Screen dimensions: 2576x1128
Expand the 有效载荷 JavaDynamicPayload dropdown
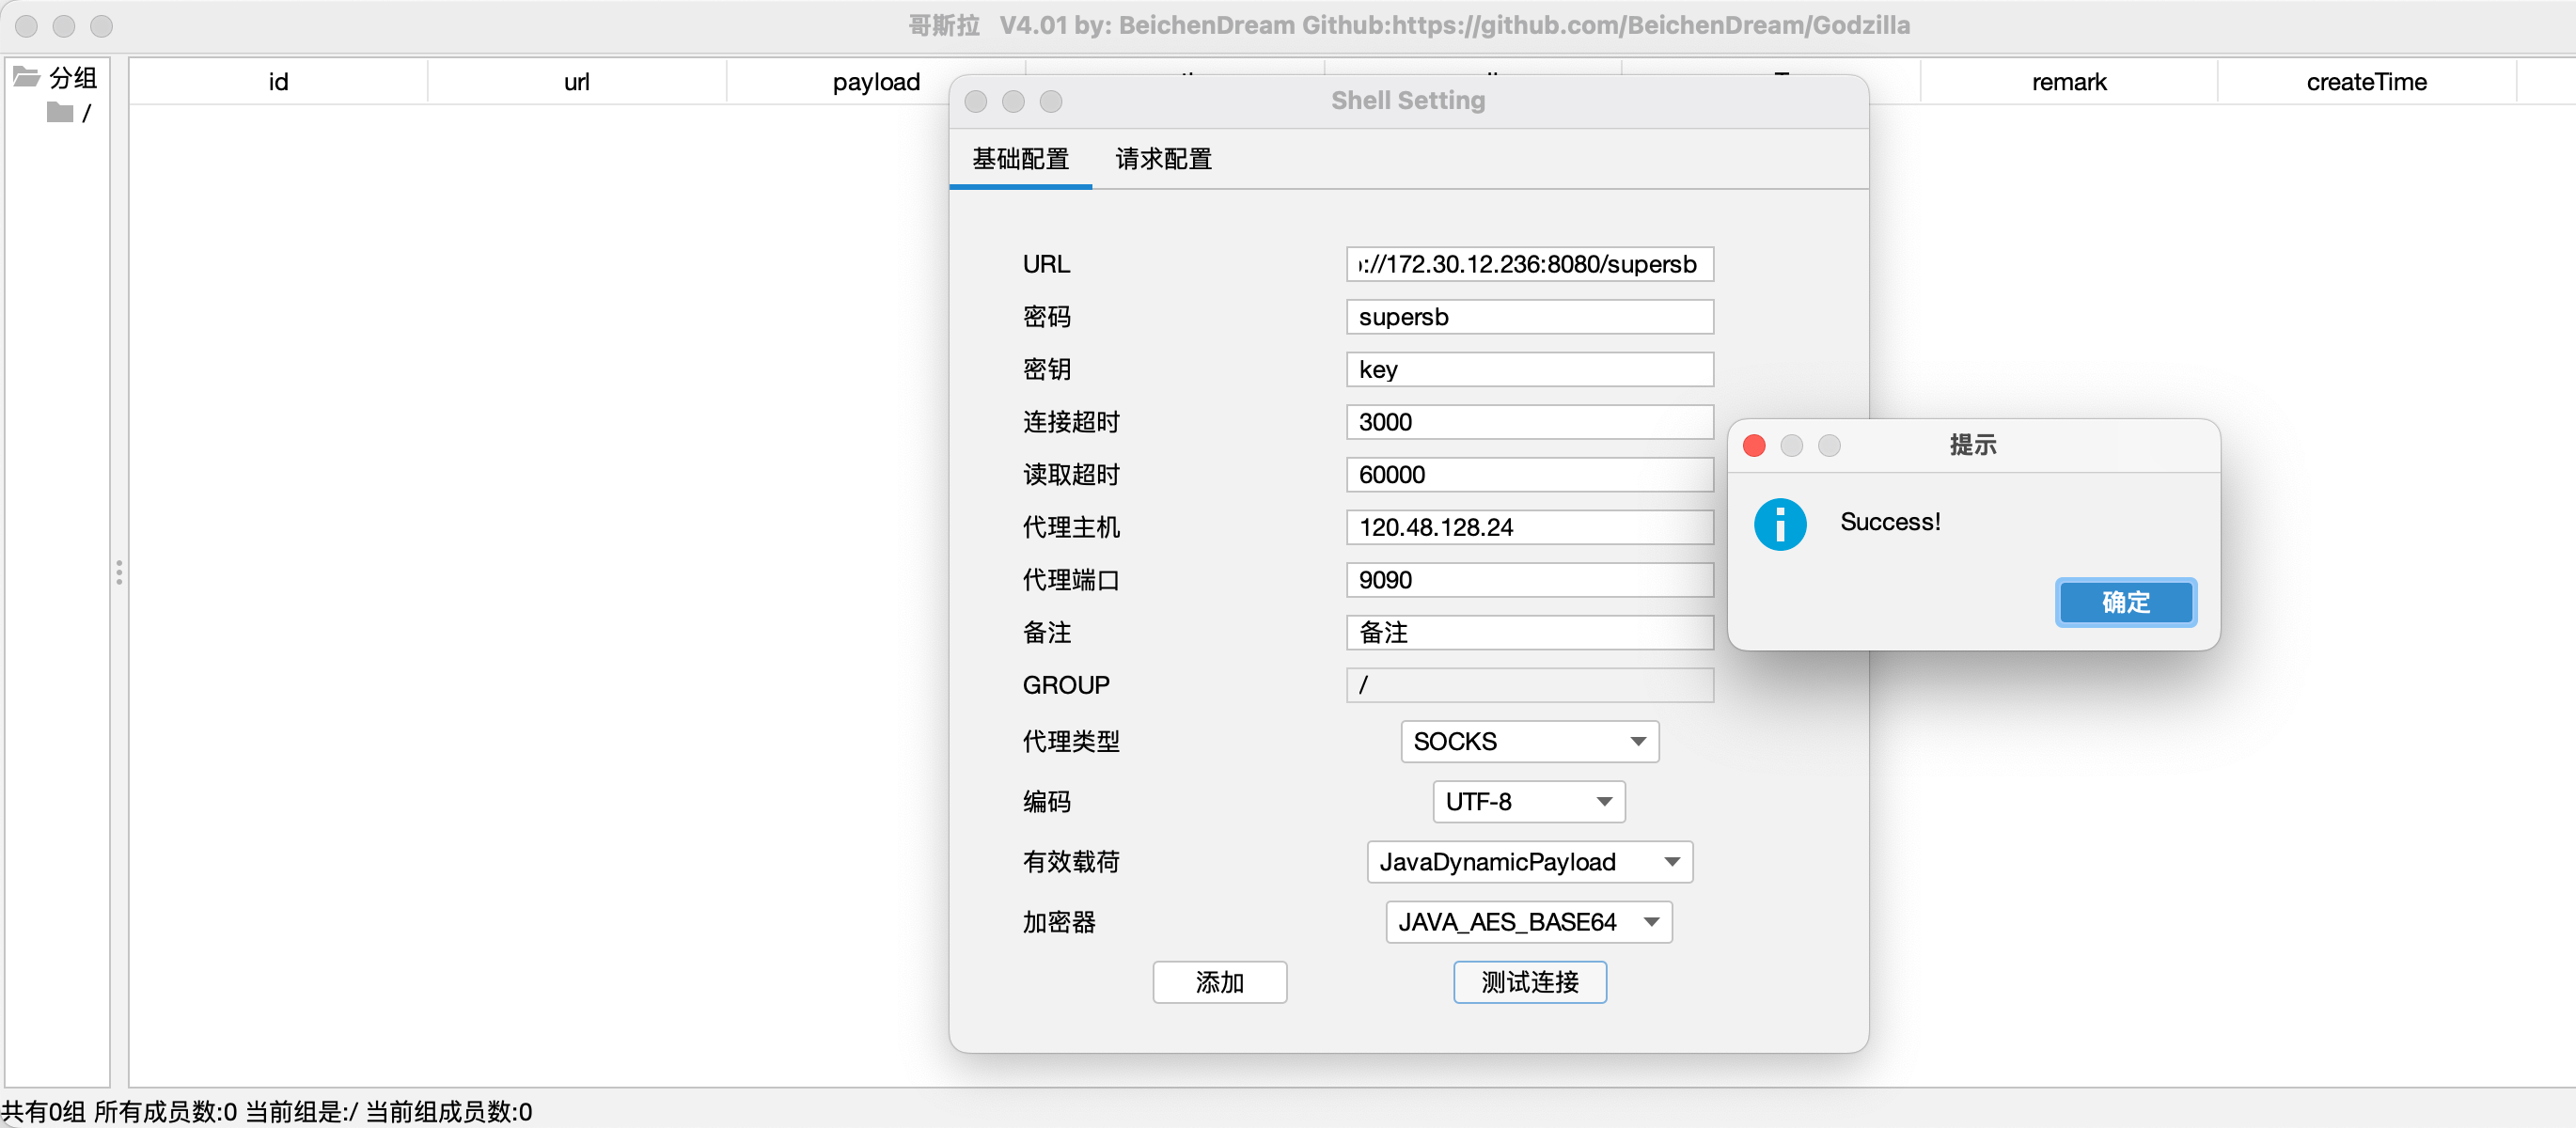pos(1529,861)
